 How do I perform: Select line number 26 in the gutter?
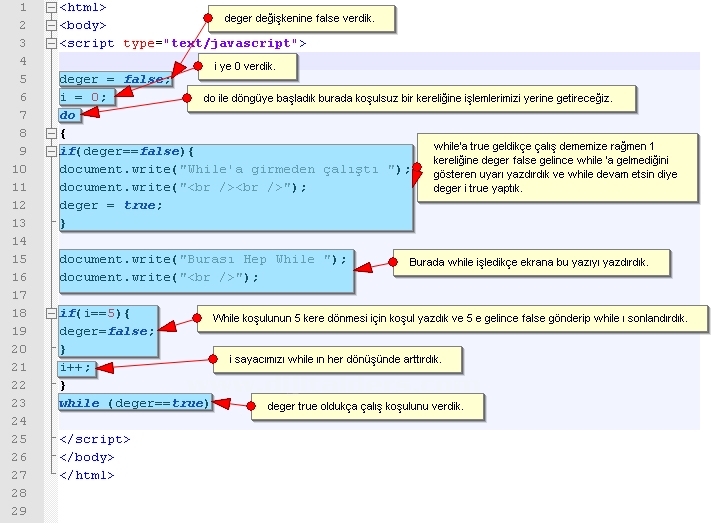19,457
